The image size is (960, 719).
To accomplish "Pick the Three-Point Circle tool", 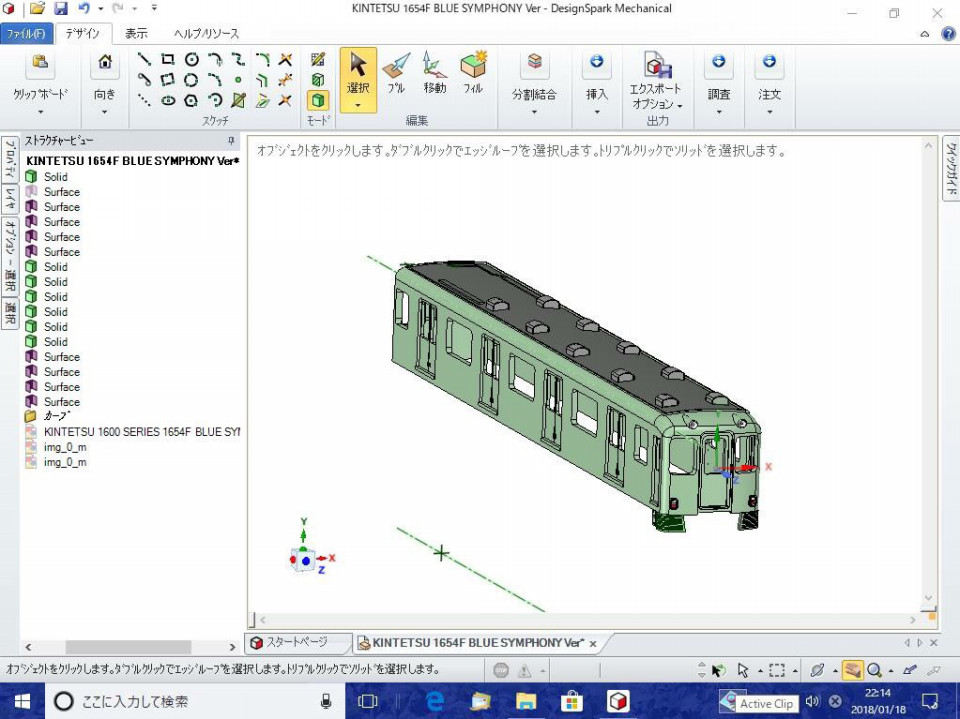I will coord(192,80).
